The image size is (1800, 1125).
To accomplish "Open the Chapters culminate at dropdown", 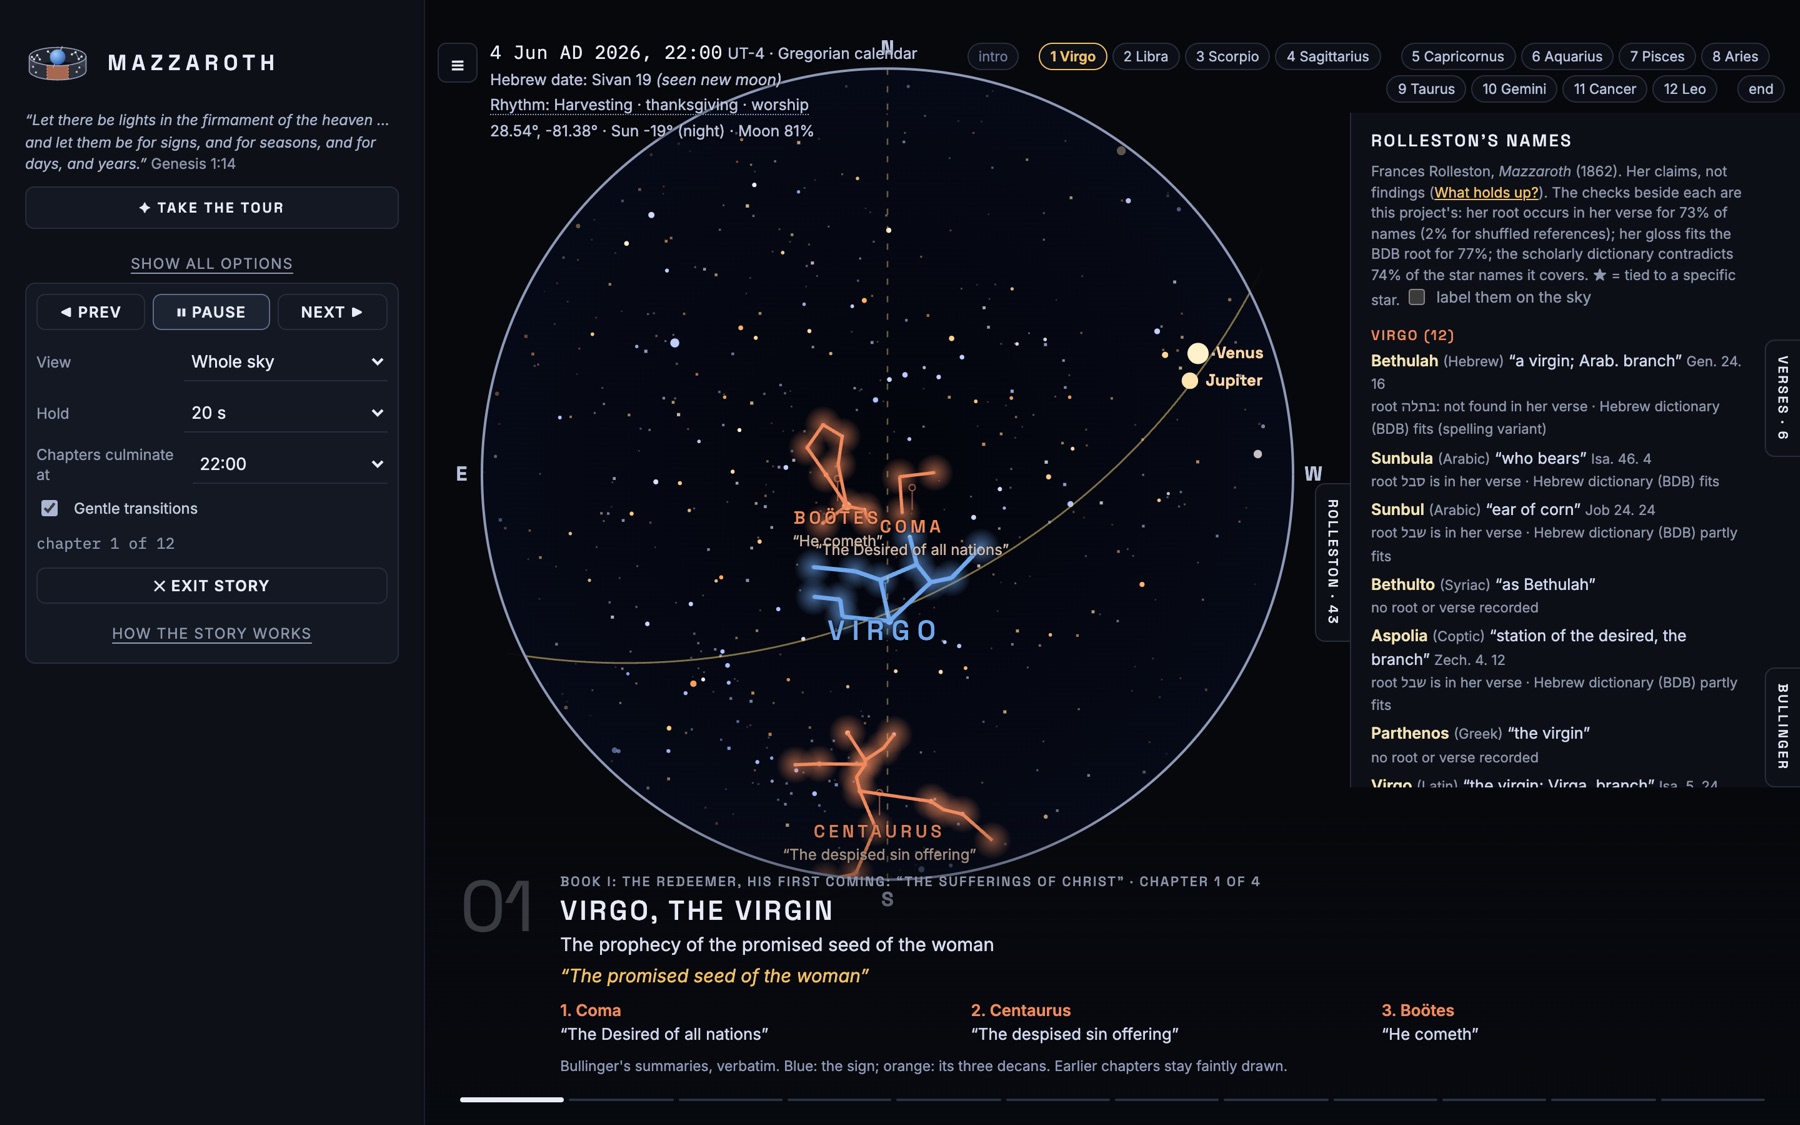I will [290, 464].
